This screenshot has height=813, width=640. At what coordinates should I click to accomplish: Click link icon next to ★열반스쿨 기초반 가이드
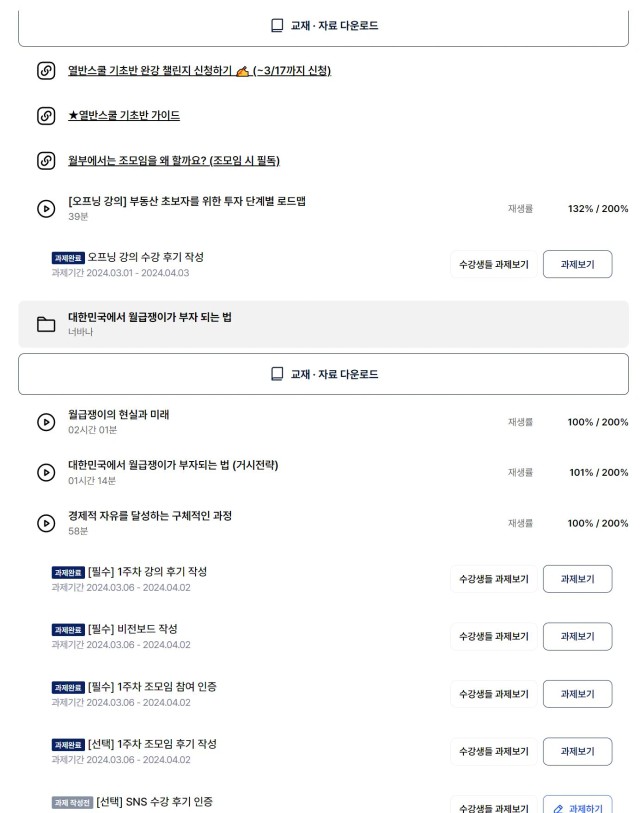[x=46, y=116]
